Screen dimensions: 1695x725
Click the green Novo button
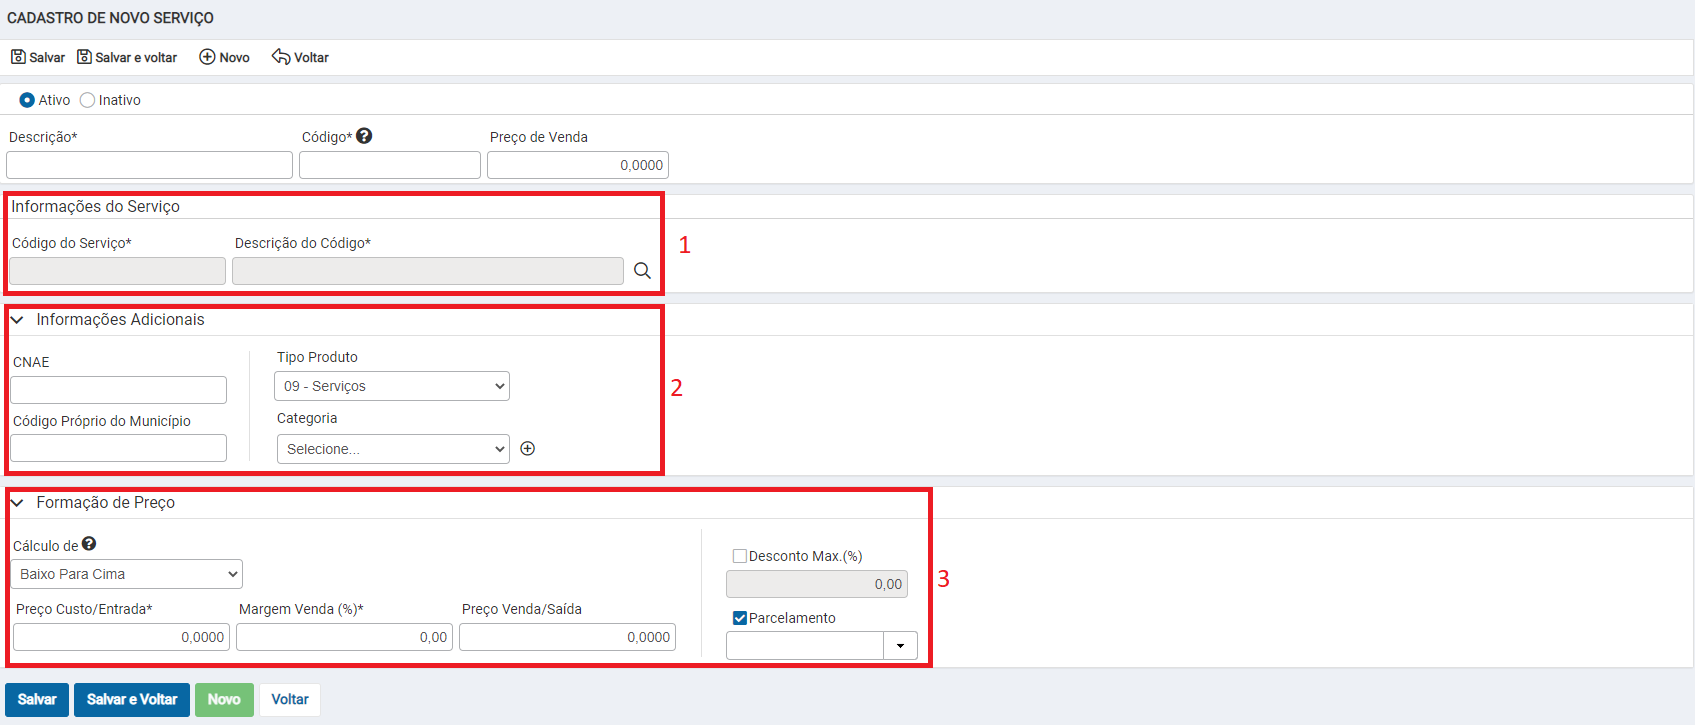pos(224,700)
